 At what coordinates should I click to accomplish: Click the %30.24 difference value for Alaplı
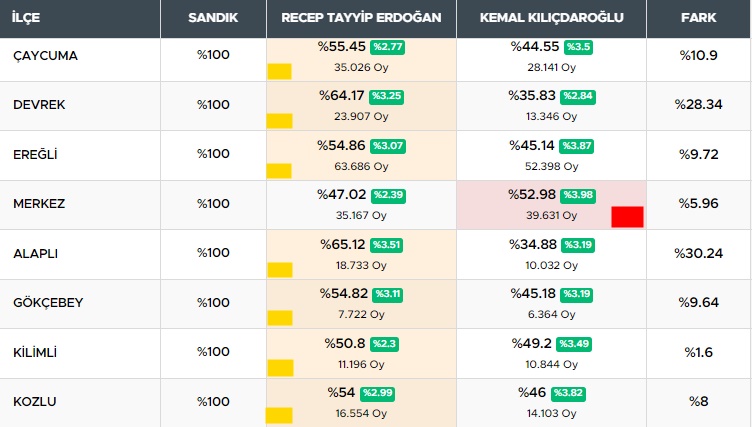(x=698, y=253)
